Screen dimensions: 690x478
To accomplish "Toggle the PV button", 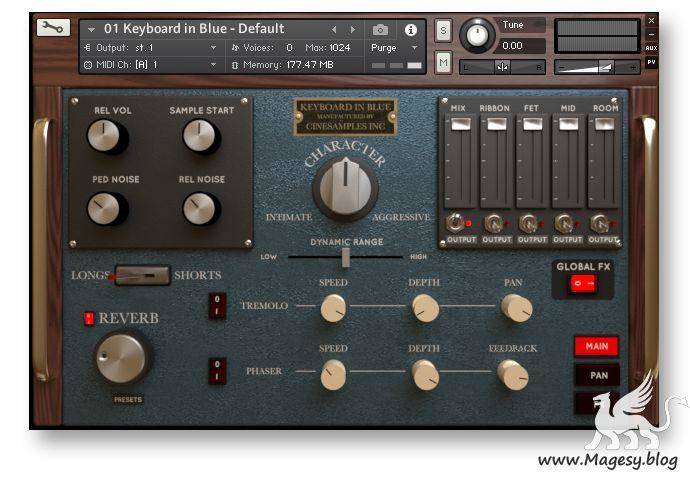I will tap(651, 62).
